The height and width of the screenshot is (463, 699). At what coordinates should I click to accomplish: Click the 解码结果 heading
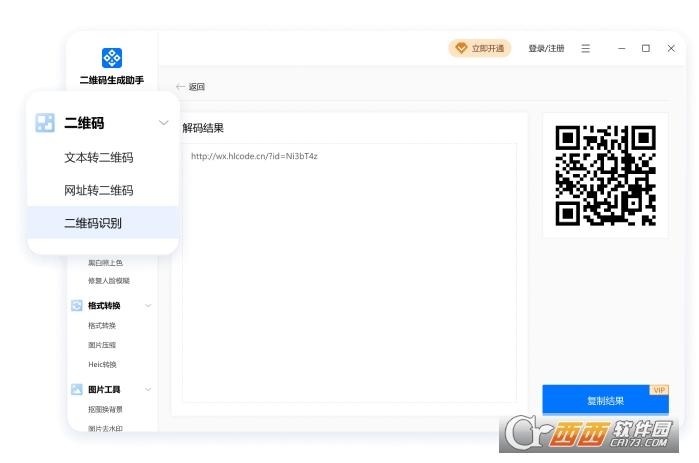[203, 128]
